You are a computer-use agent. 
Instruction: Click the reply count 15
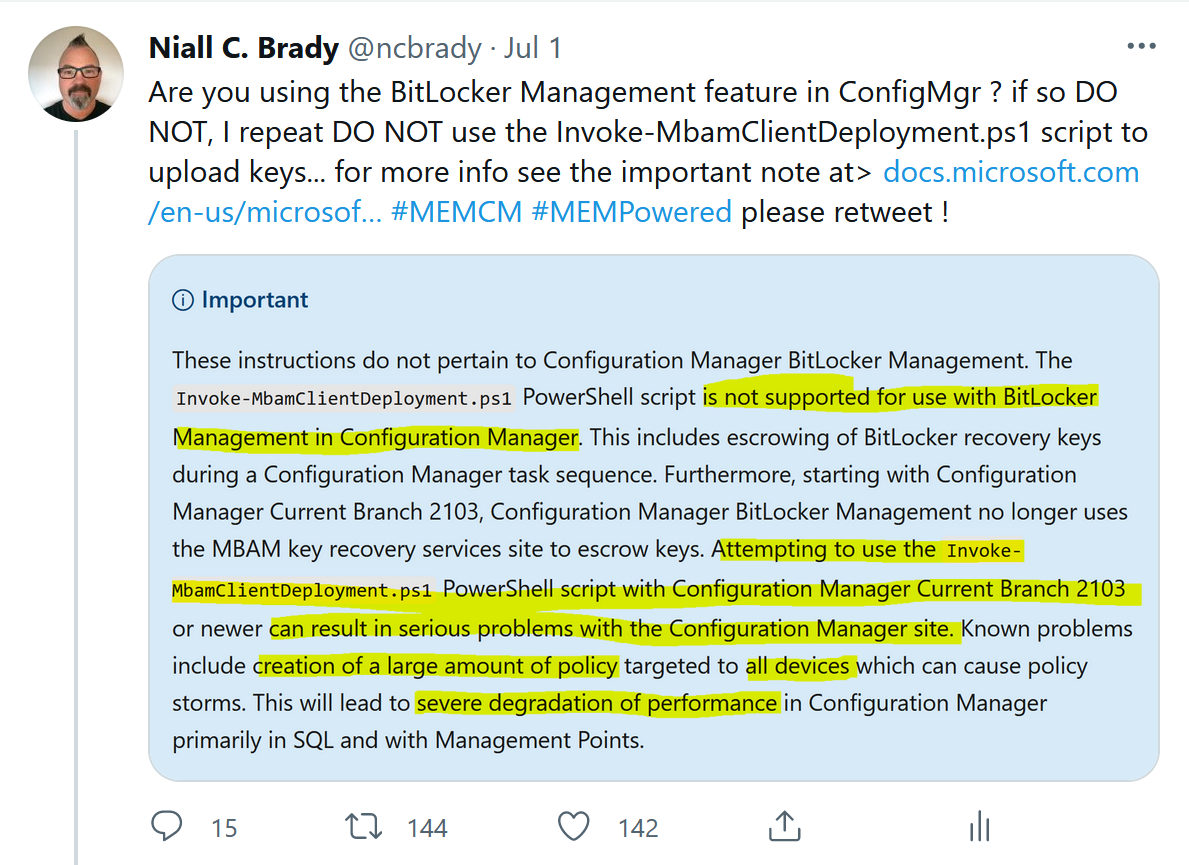224,828
